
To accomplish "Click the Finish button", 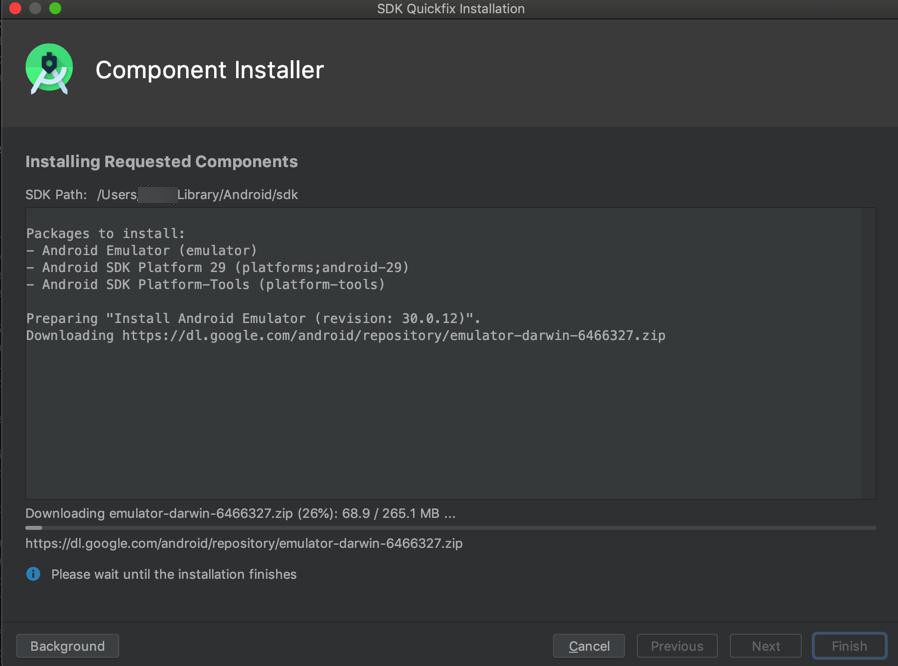I will tap(849, 646).
